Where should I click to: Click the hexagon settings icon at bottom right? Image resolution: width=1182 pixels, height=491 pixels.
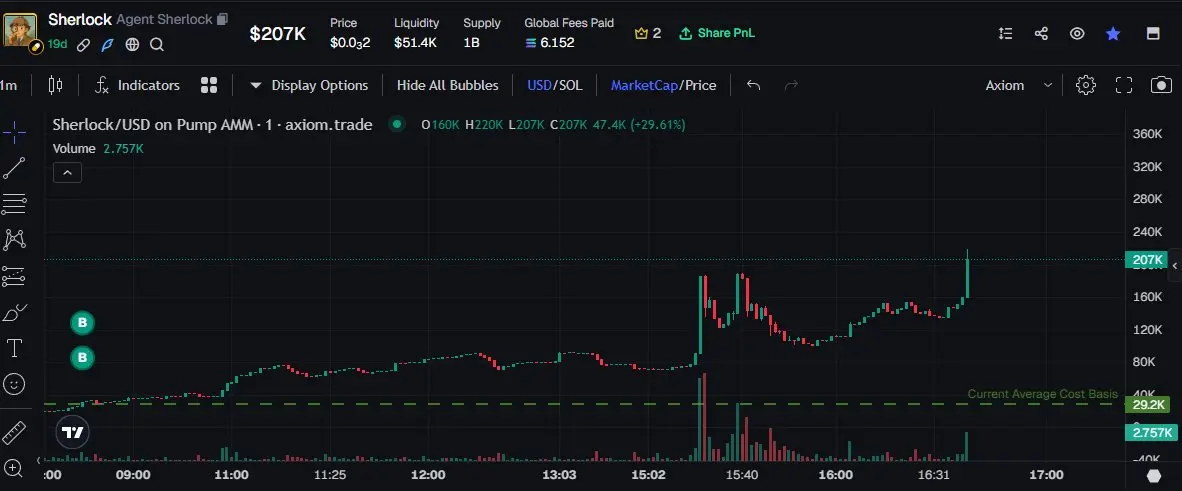(1154, 475)
